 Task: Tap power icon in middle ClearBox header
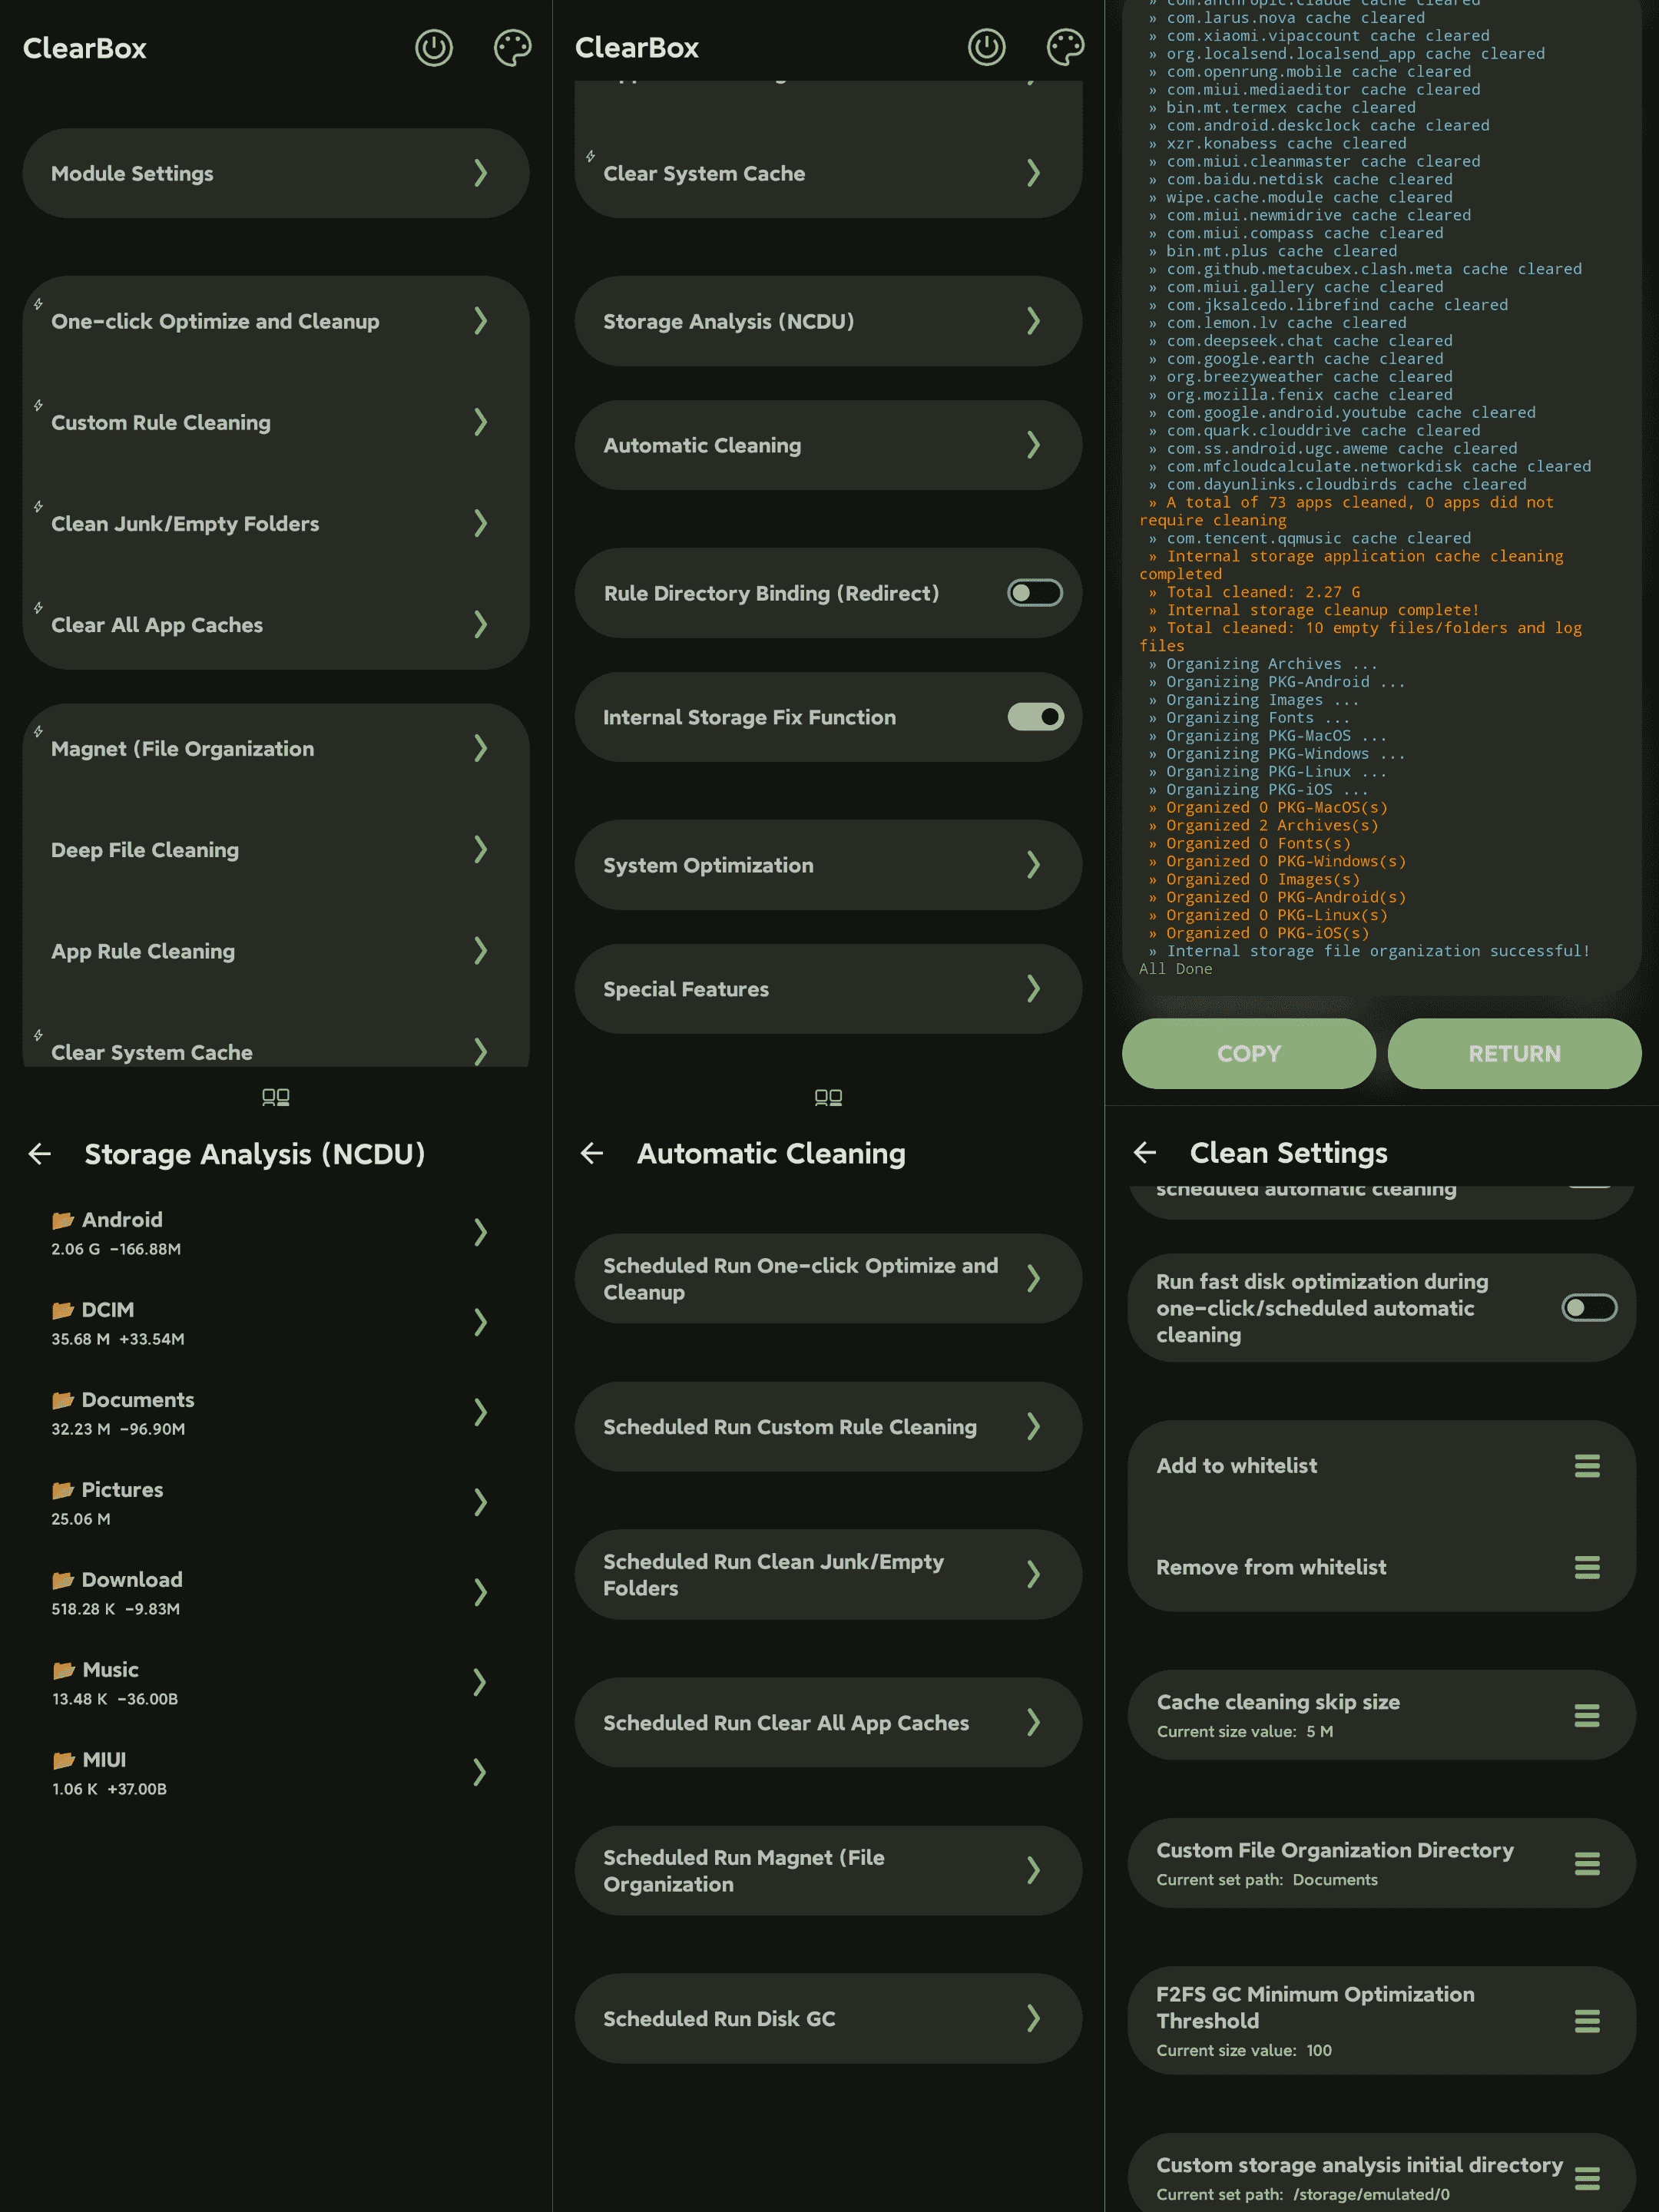click(x=986, y=48)
